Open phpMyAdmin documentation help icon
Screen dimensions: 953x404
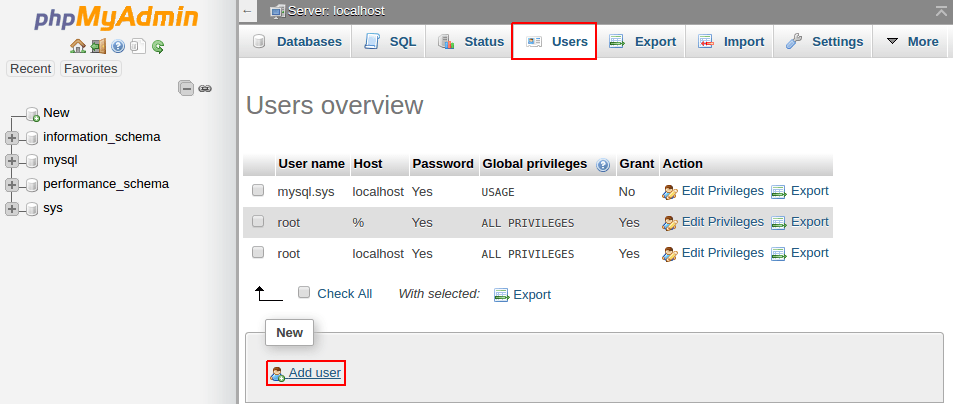(118, 46)
